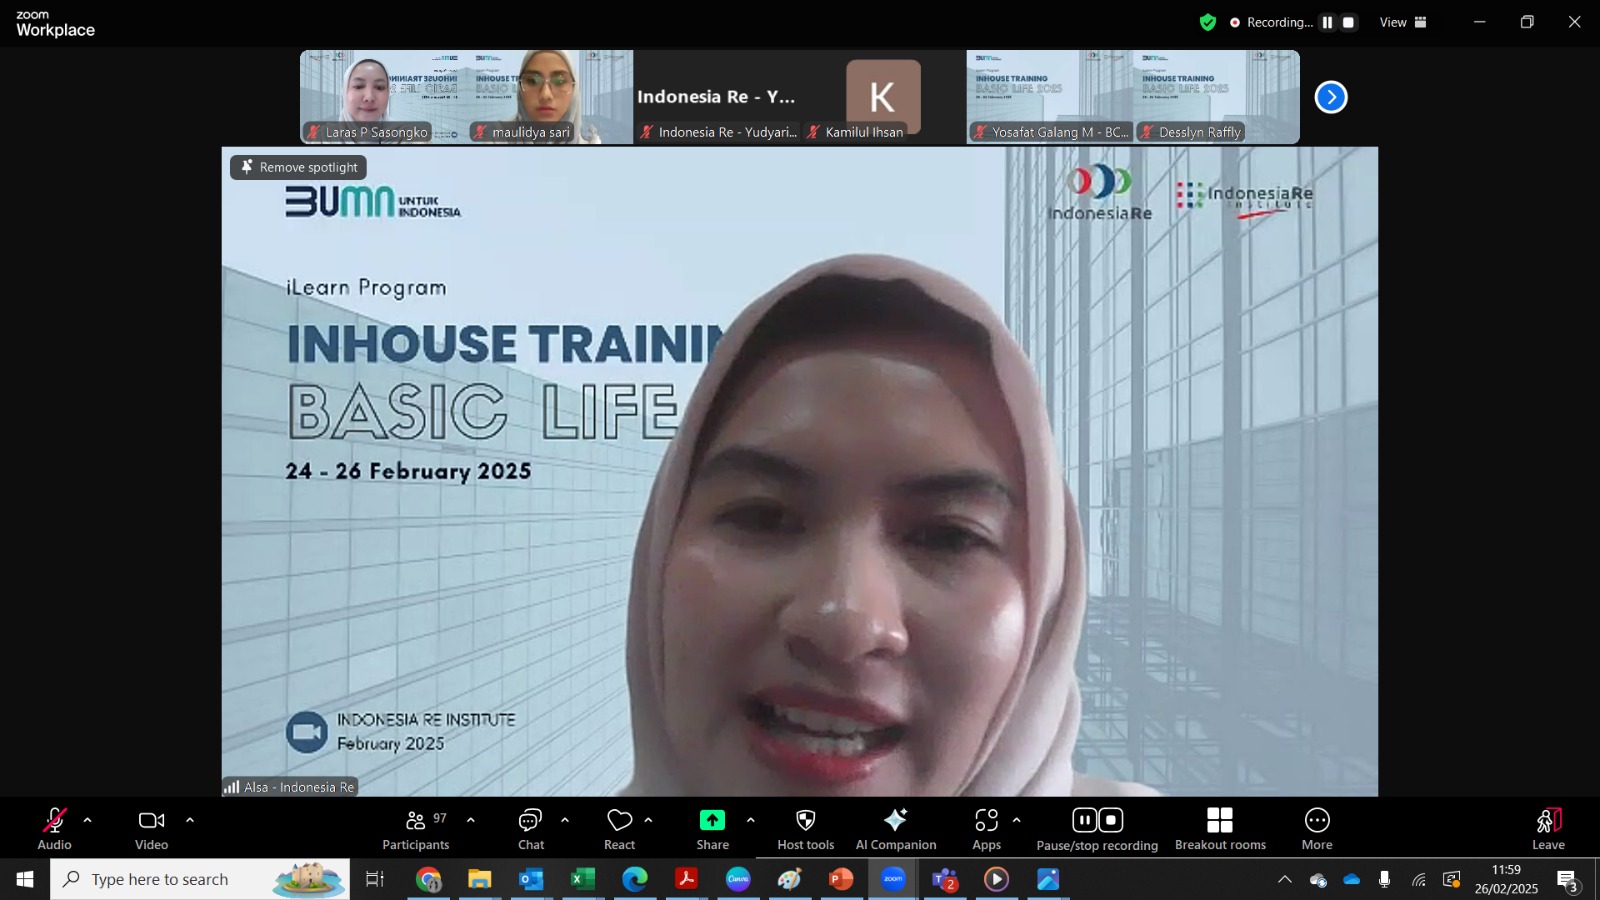Image resolution: width=1600 pixels, height=900 pixels.
Task: Expand the Share options arrow
Action: coord(751,820)
